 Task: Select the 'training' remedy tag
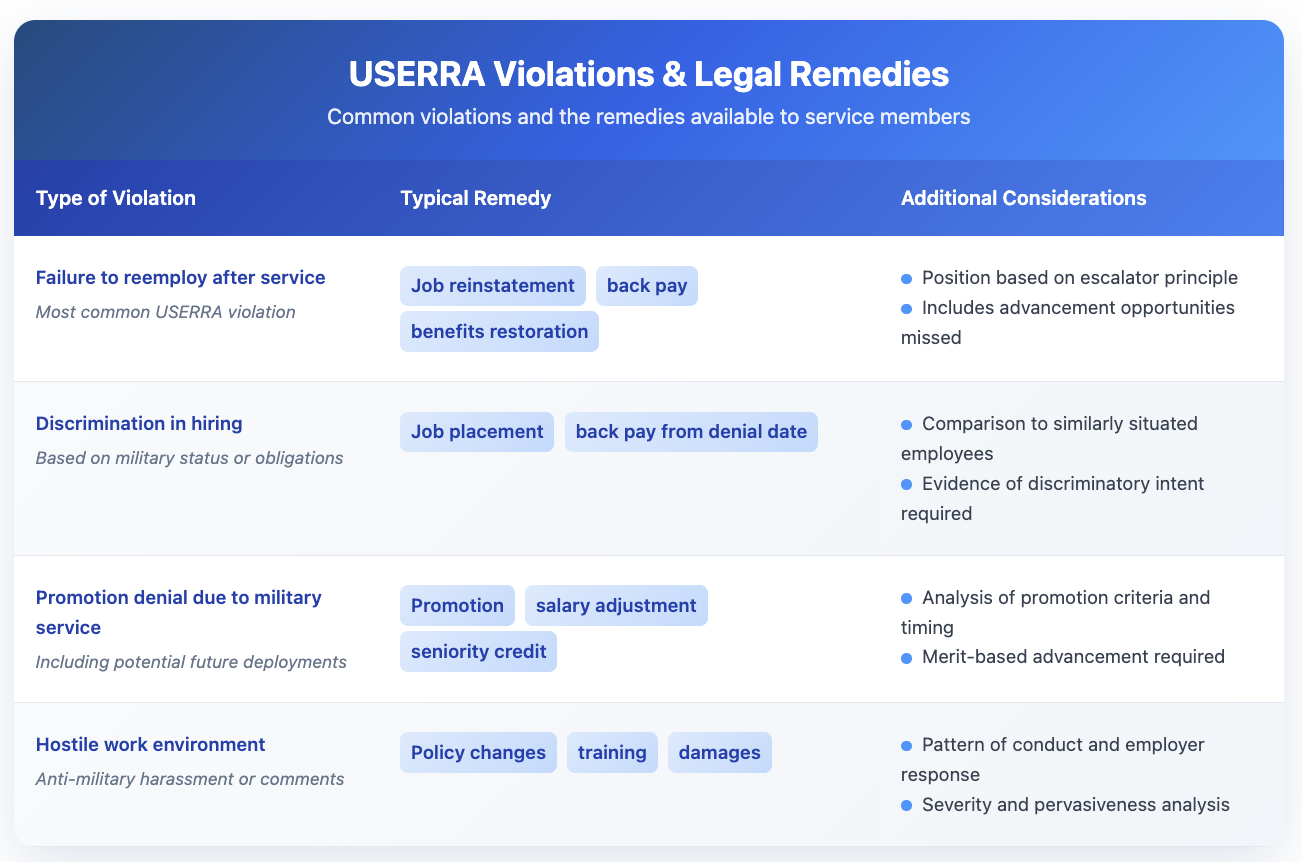[x=612, y=753]
